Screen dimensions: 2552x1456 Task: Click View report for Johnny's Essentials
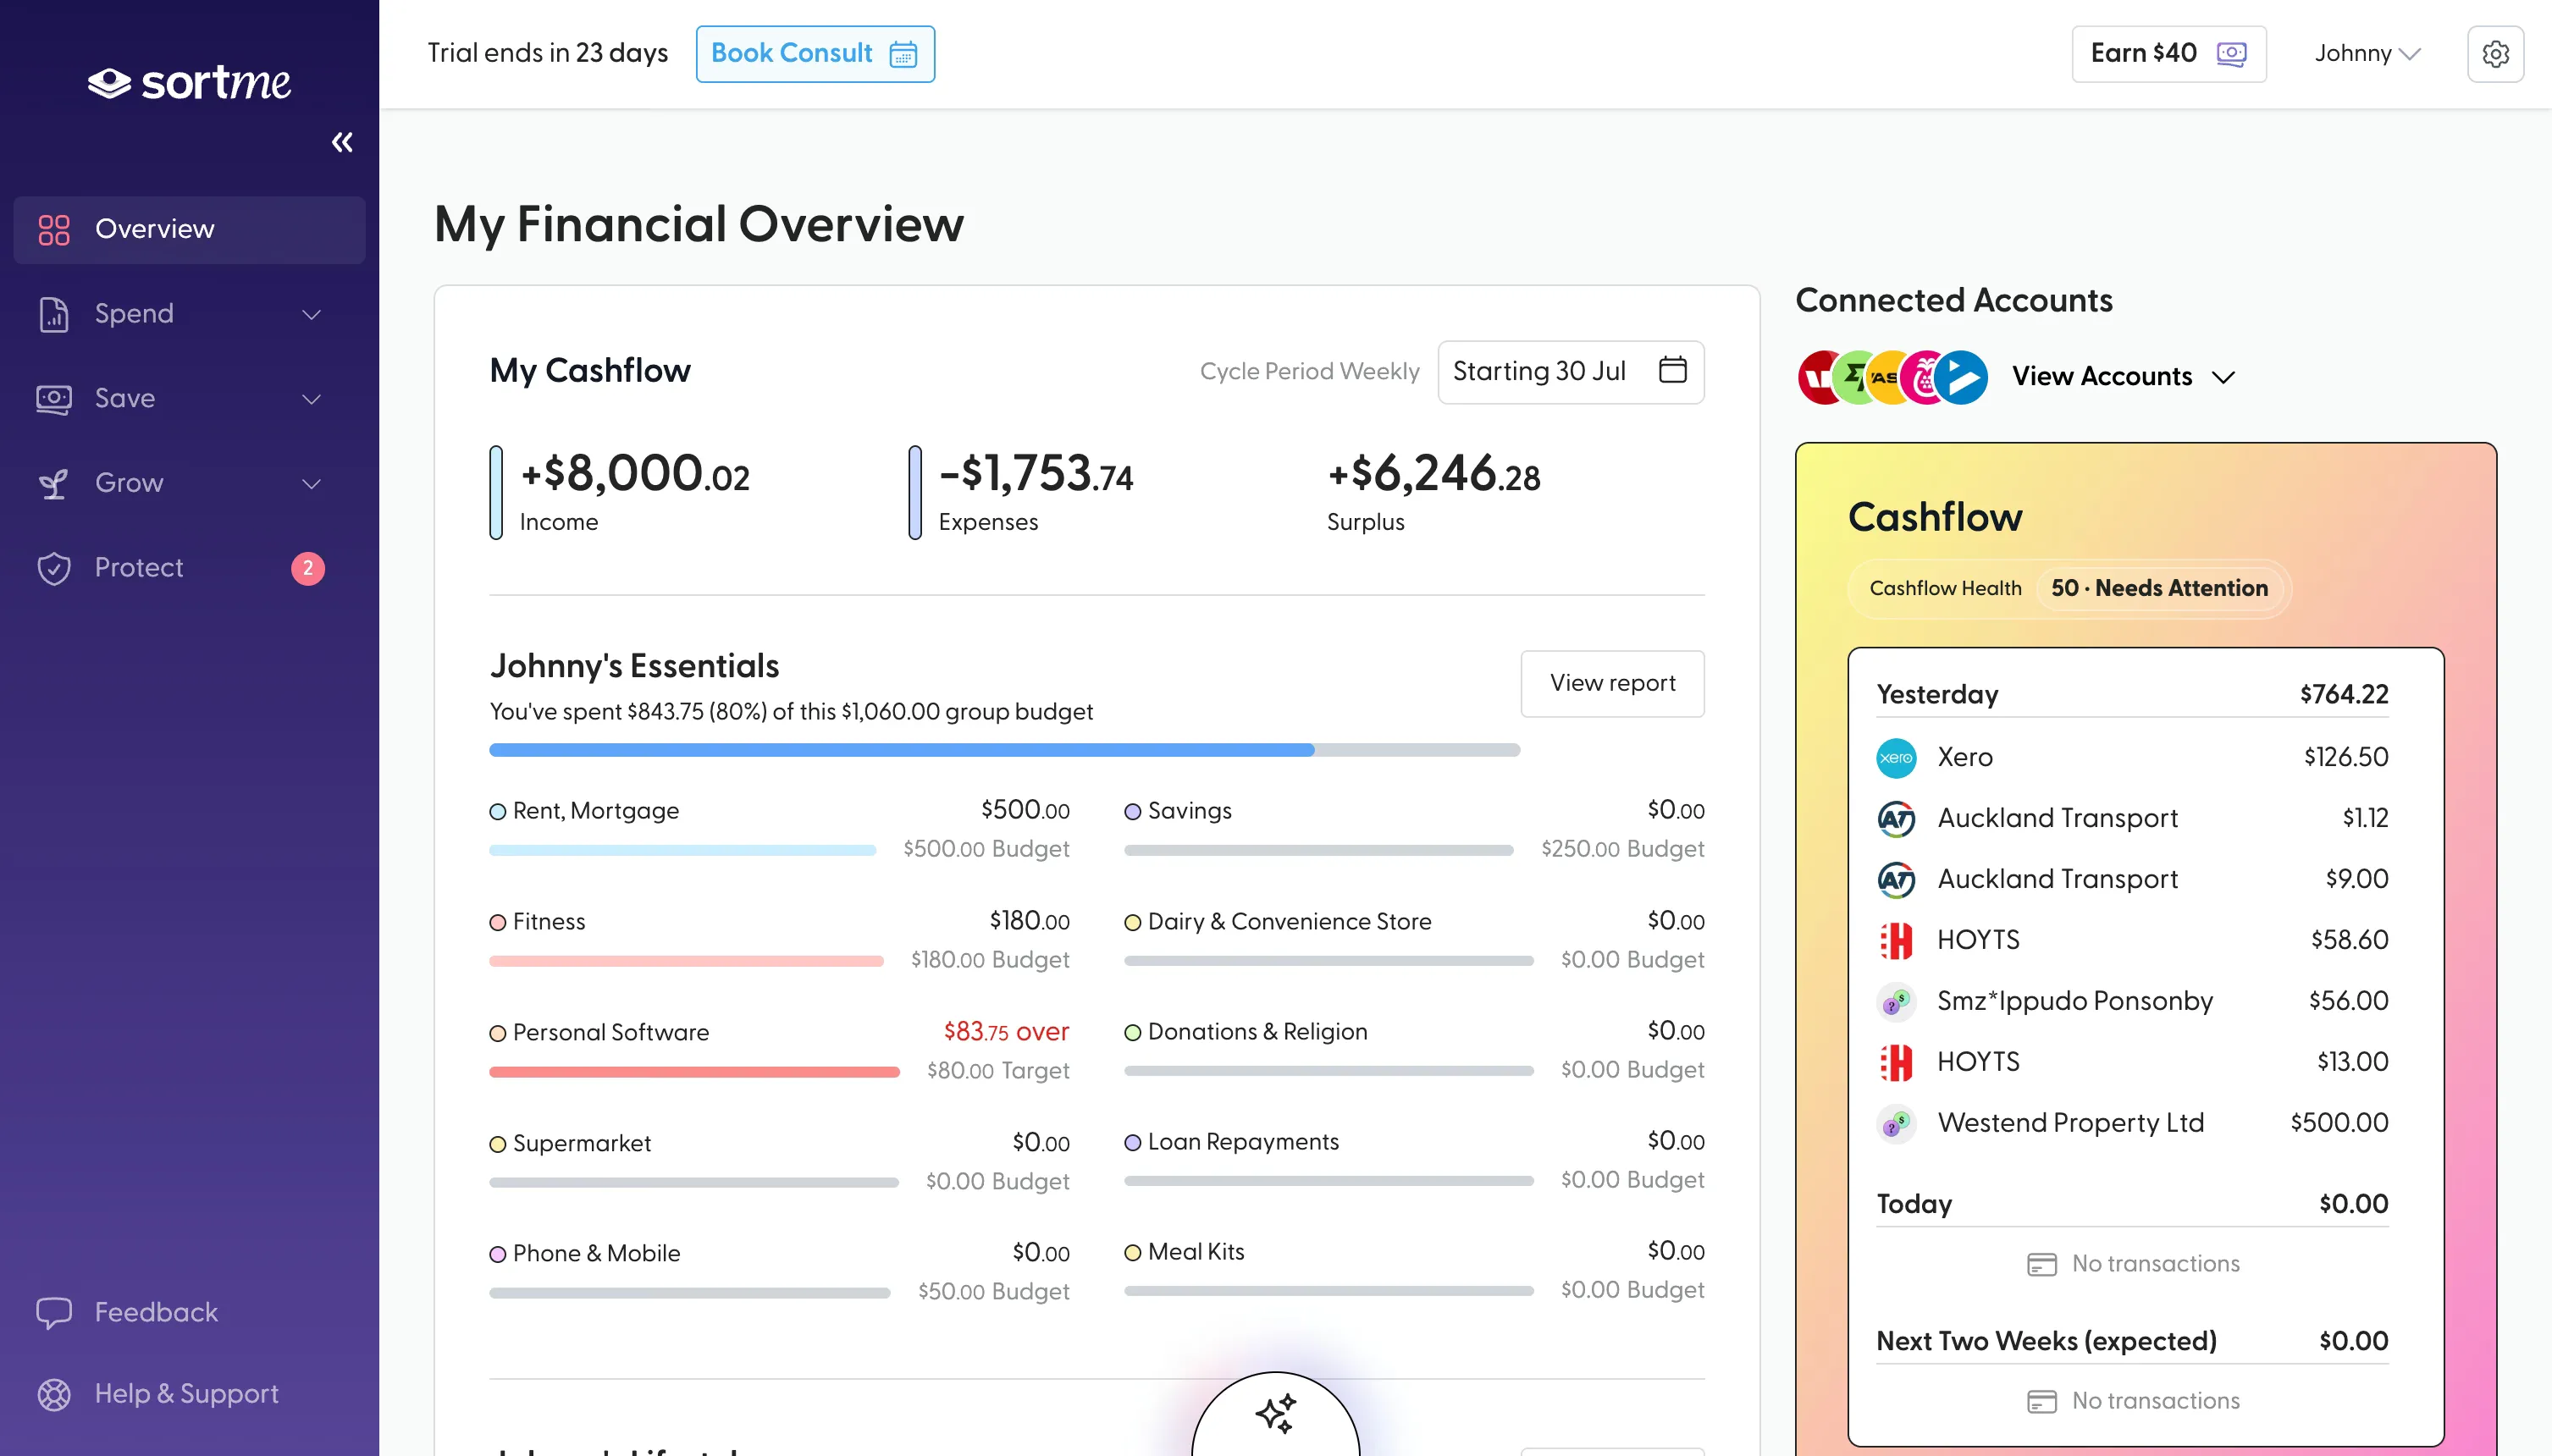[1612, 683]
